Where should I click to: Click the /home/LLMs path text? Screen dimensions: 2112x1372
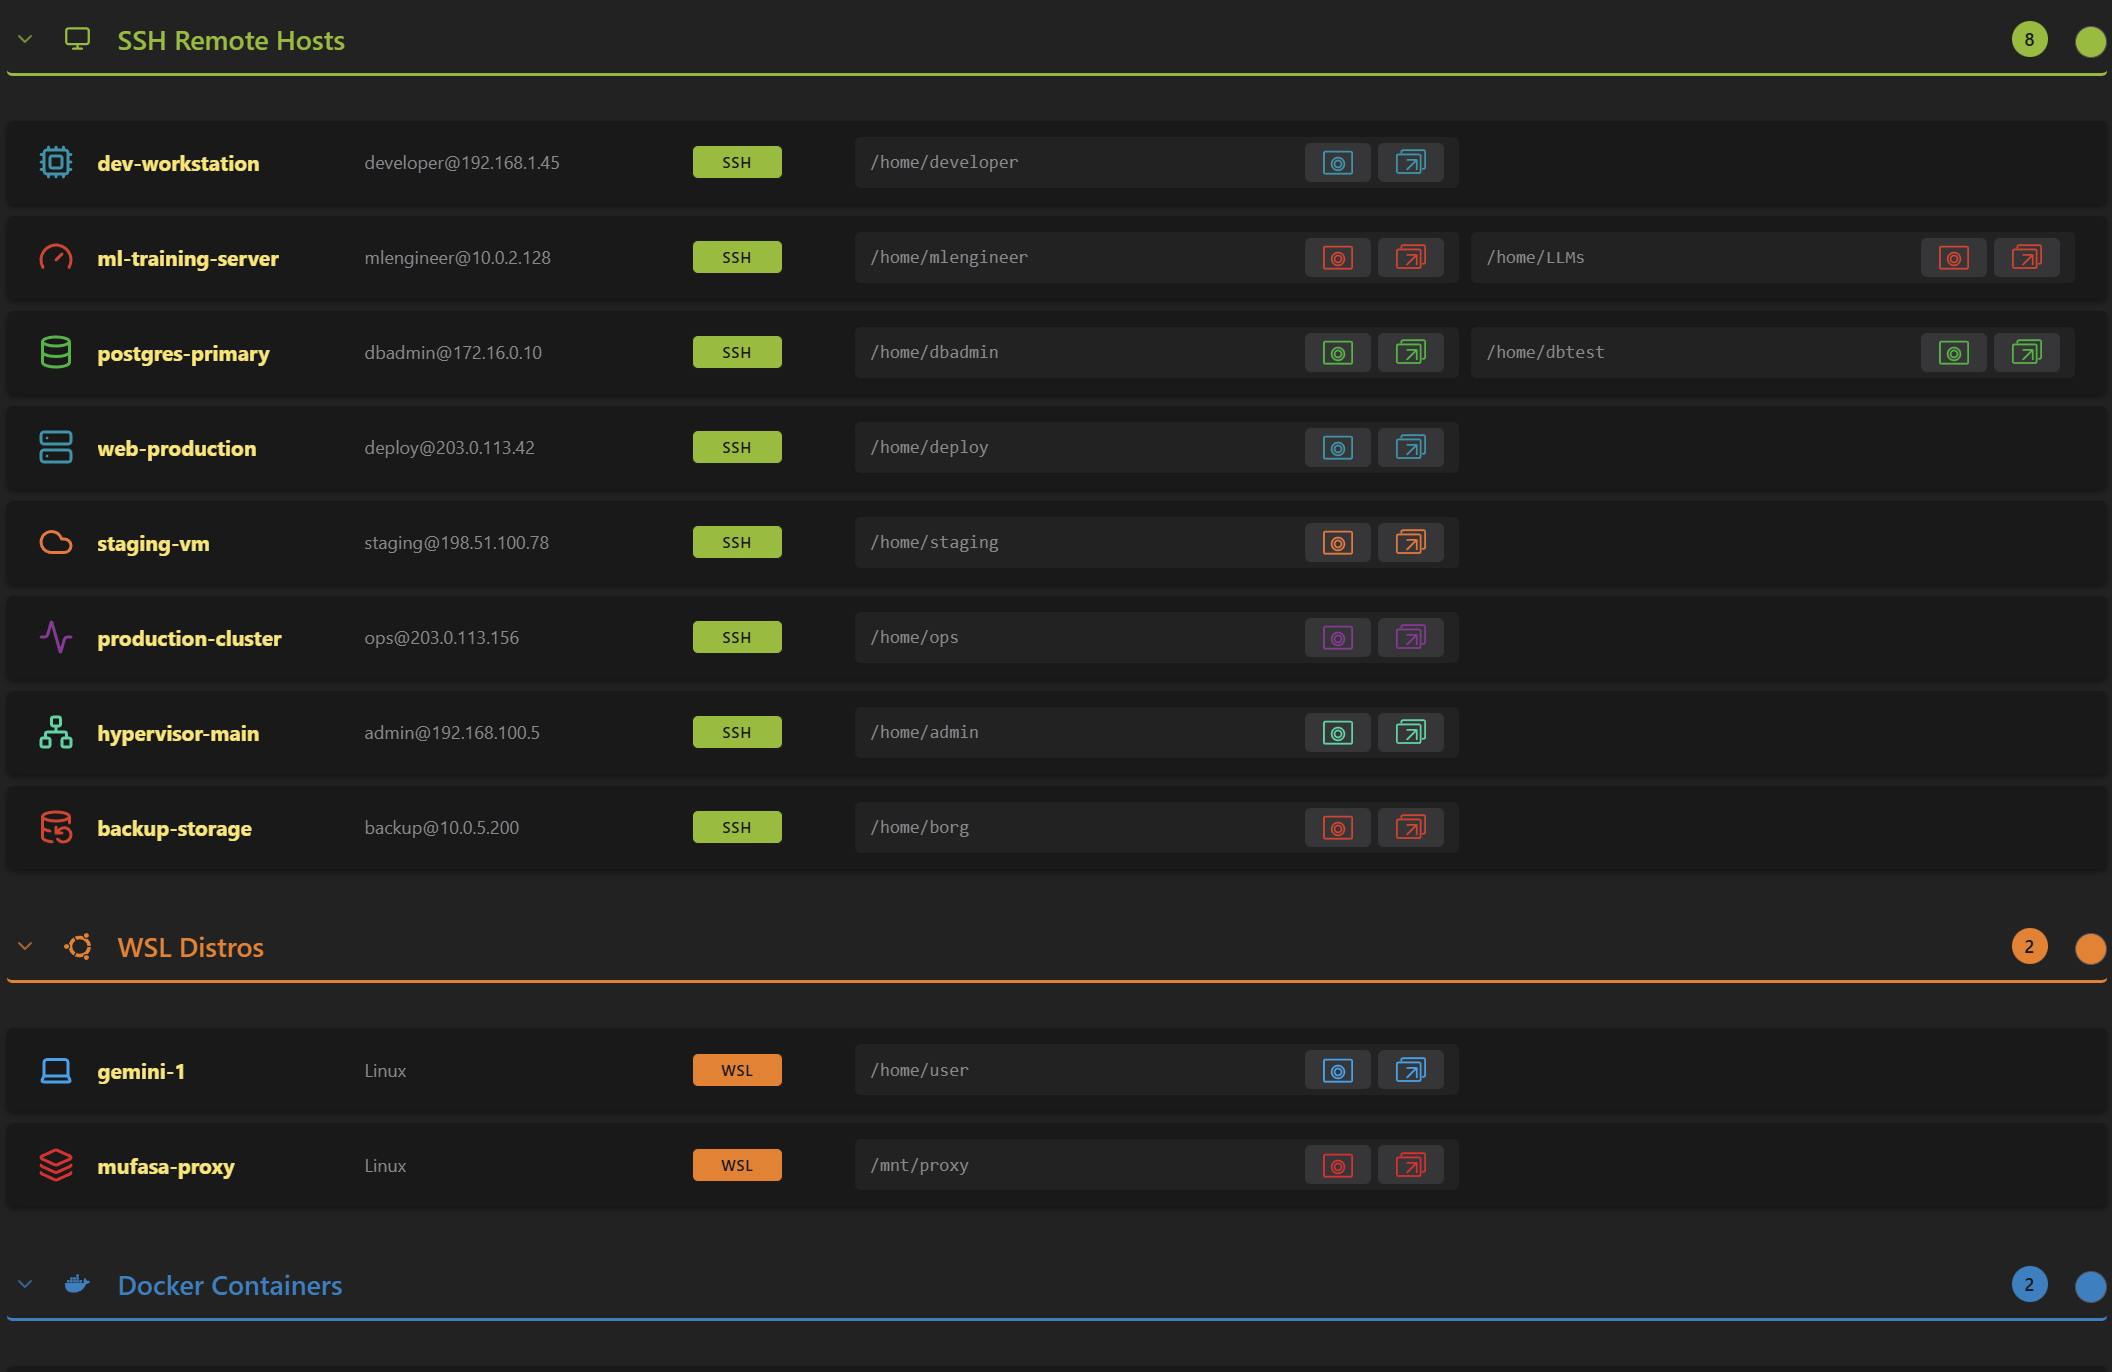[x=1535, y=257]
